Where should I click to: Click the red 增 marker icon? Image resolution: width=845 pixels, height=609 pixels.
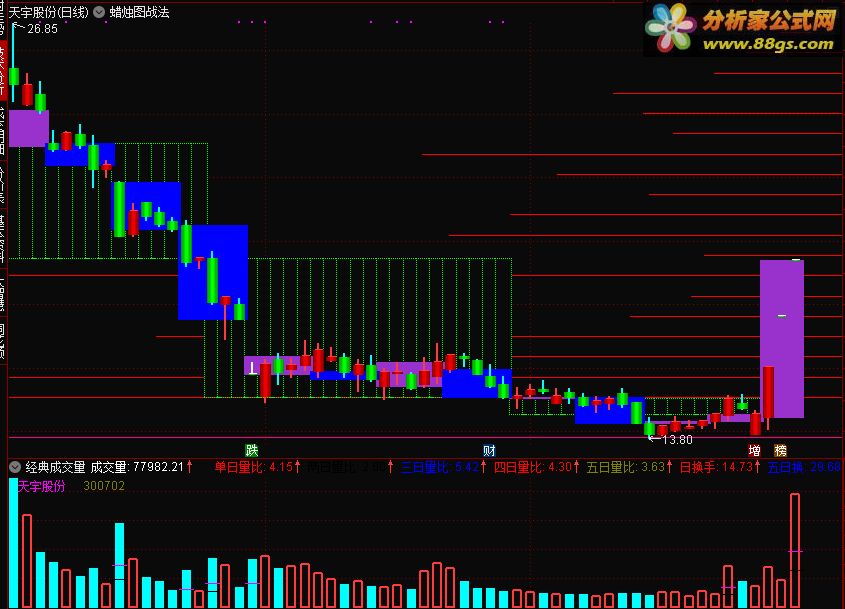[x=754, y=450]
